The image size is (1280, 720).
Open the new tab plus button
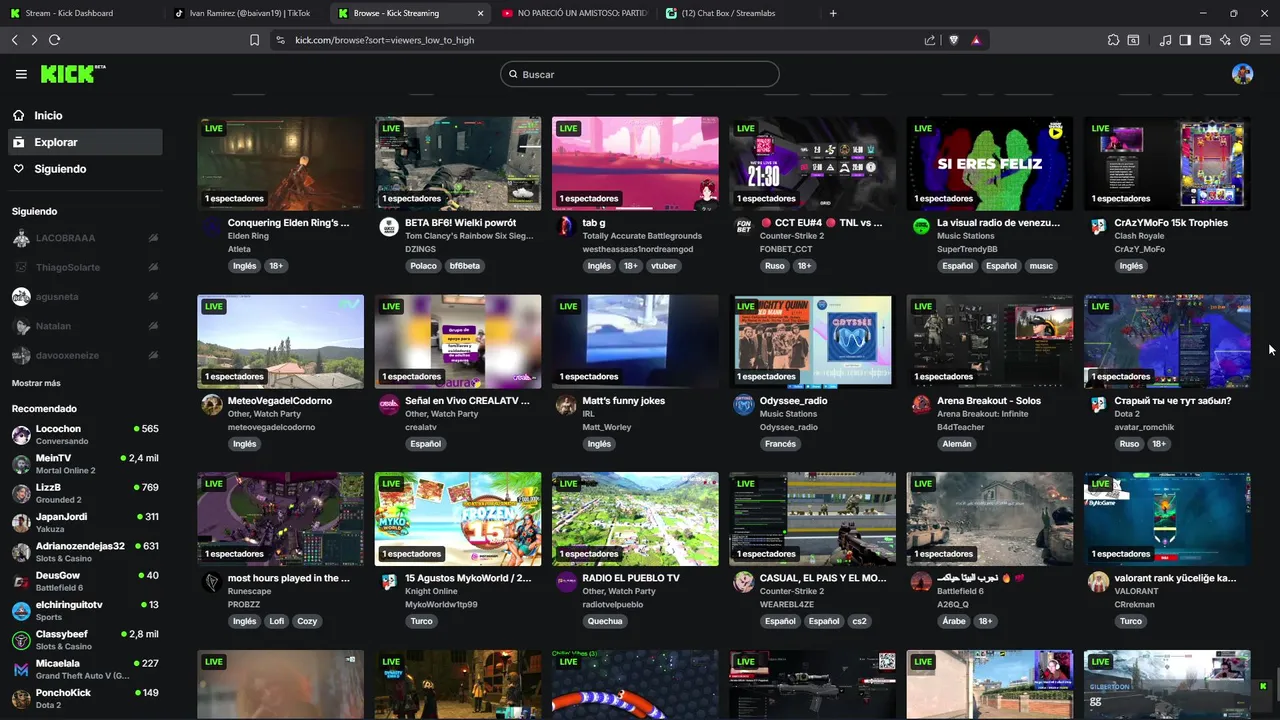click(x=833, y=13)
